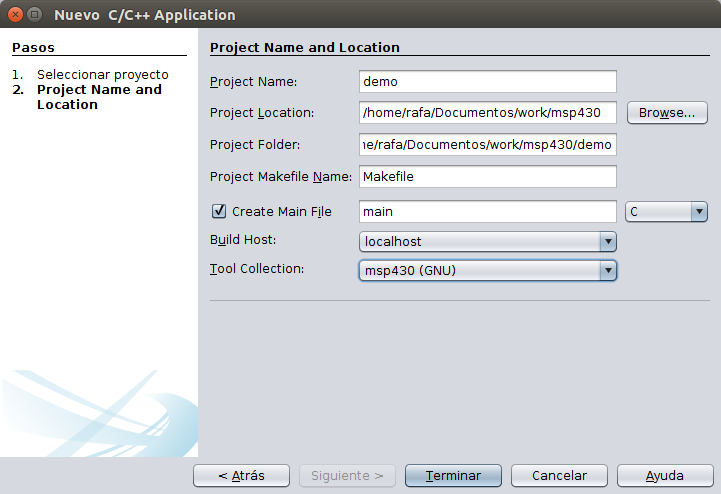Viewport: 721px width, 494px height.
Task: Expand the Build Host localhost dropdown
Action: point(487,241)
